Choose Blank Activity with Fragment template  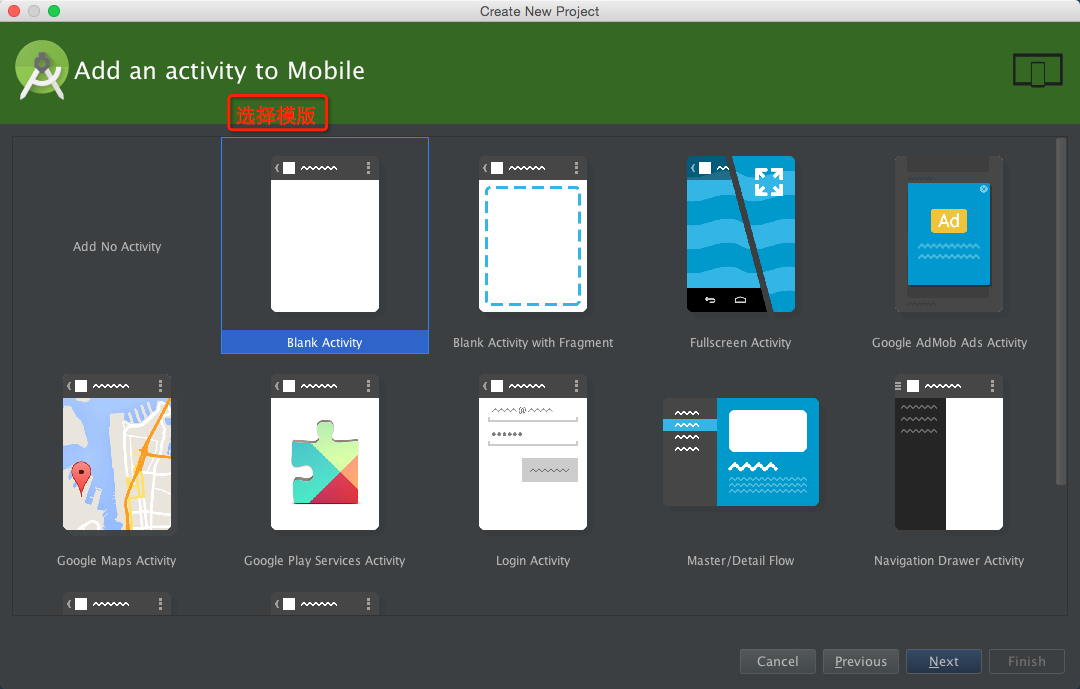532,234
